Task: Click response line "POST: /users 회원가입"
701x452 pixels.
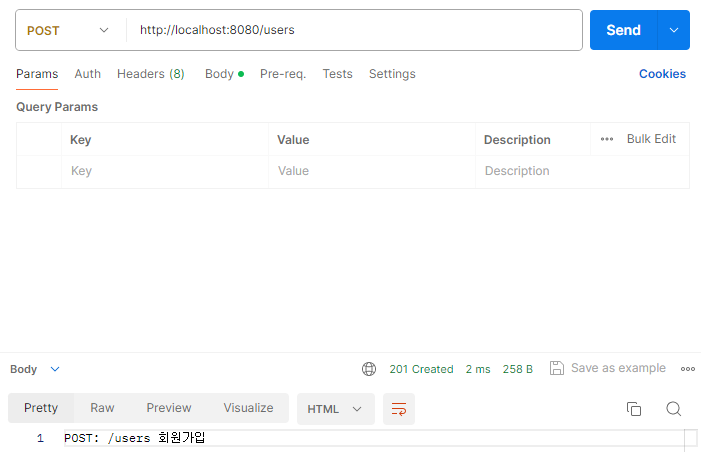Action: coord(135,438)
